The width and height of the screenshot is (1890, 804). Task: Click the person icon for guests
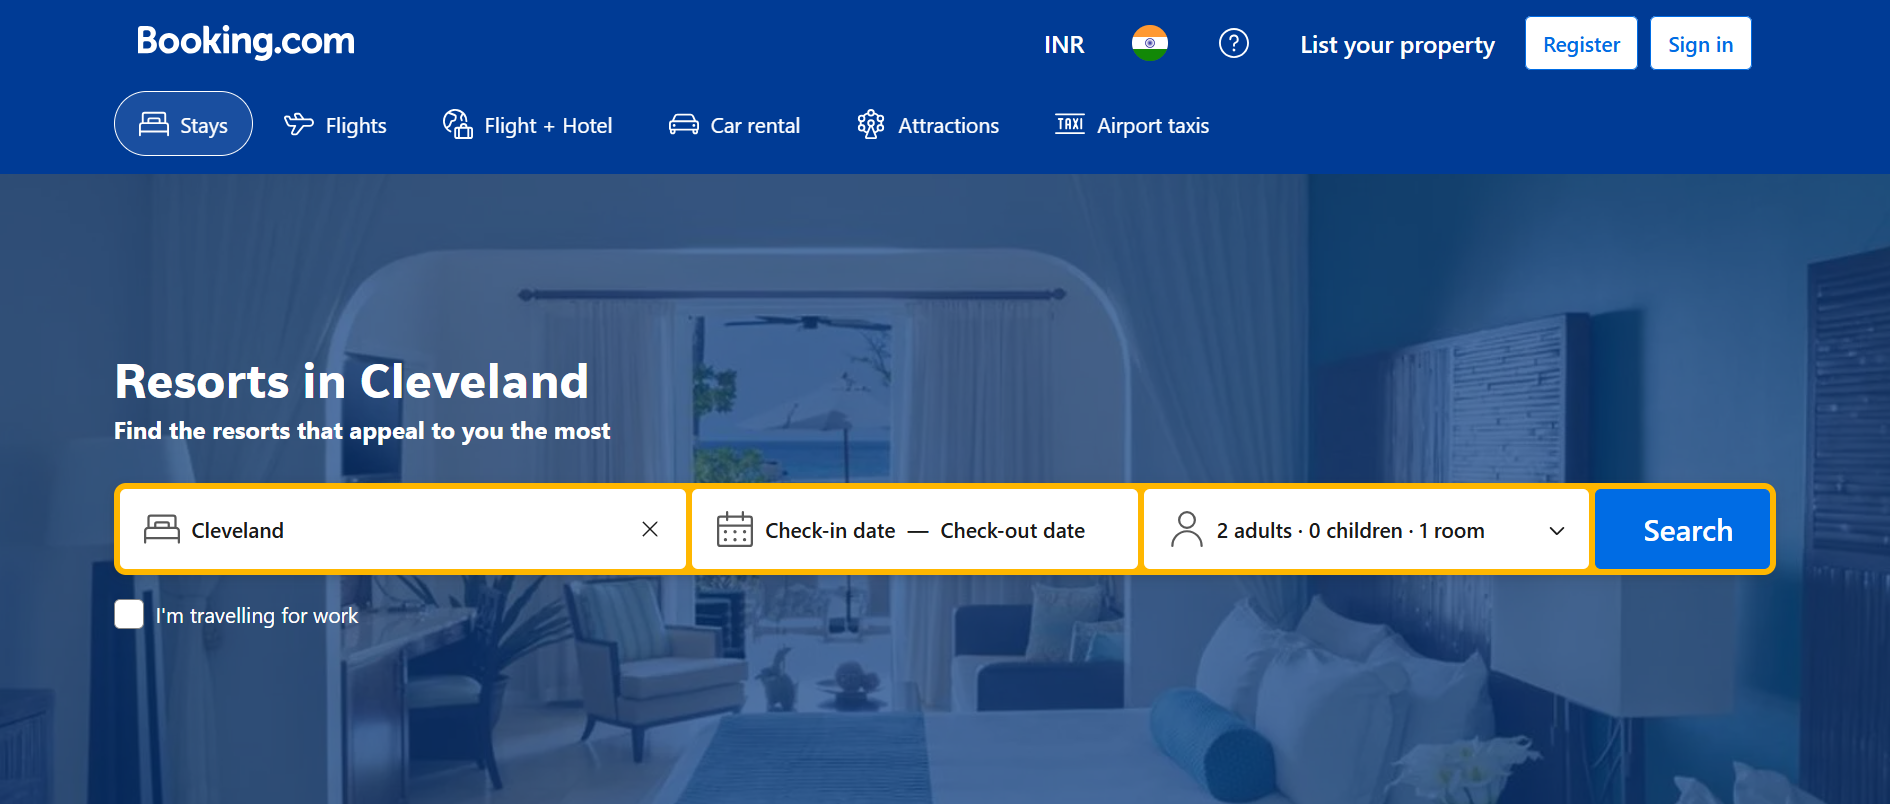[x=1186, y=529]
